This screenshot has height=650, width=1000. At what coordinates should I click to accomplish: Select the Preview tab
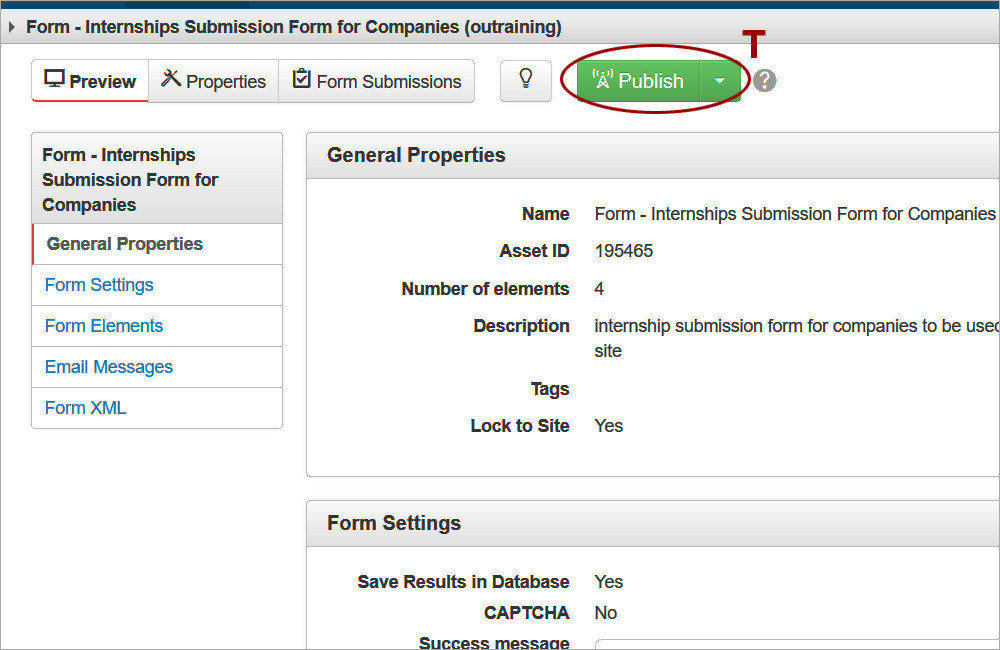(x=91, y=81)
